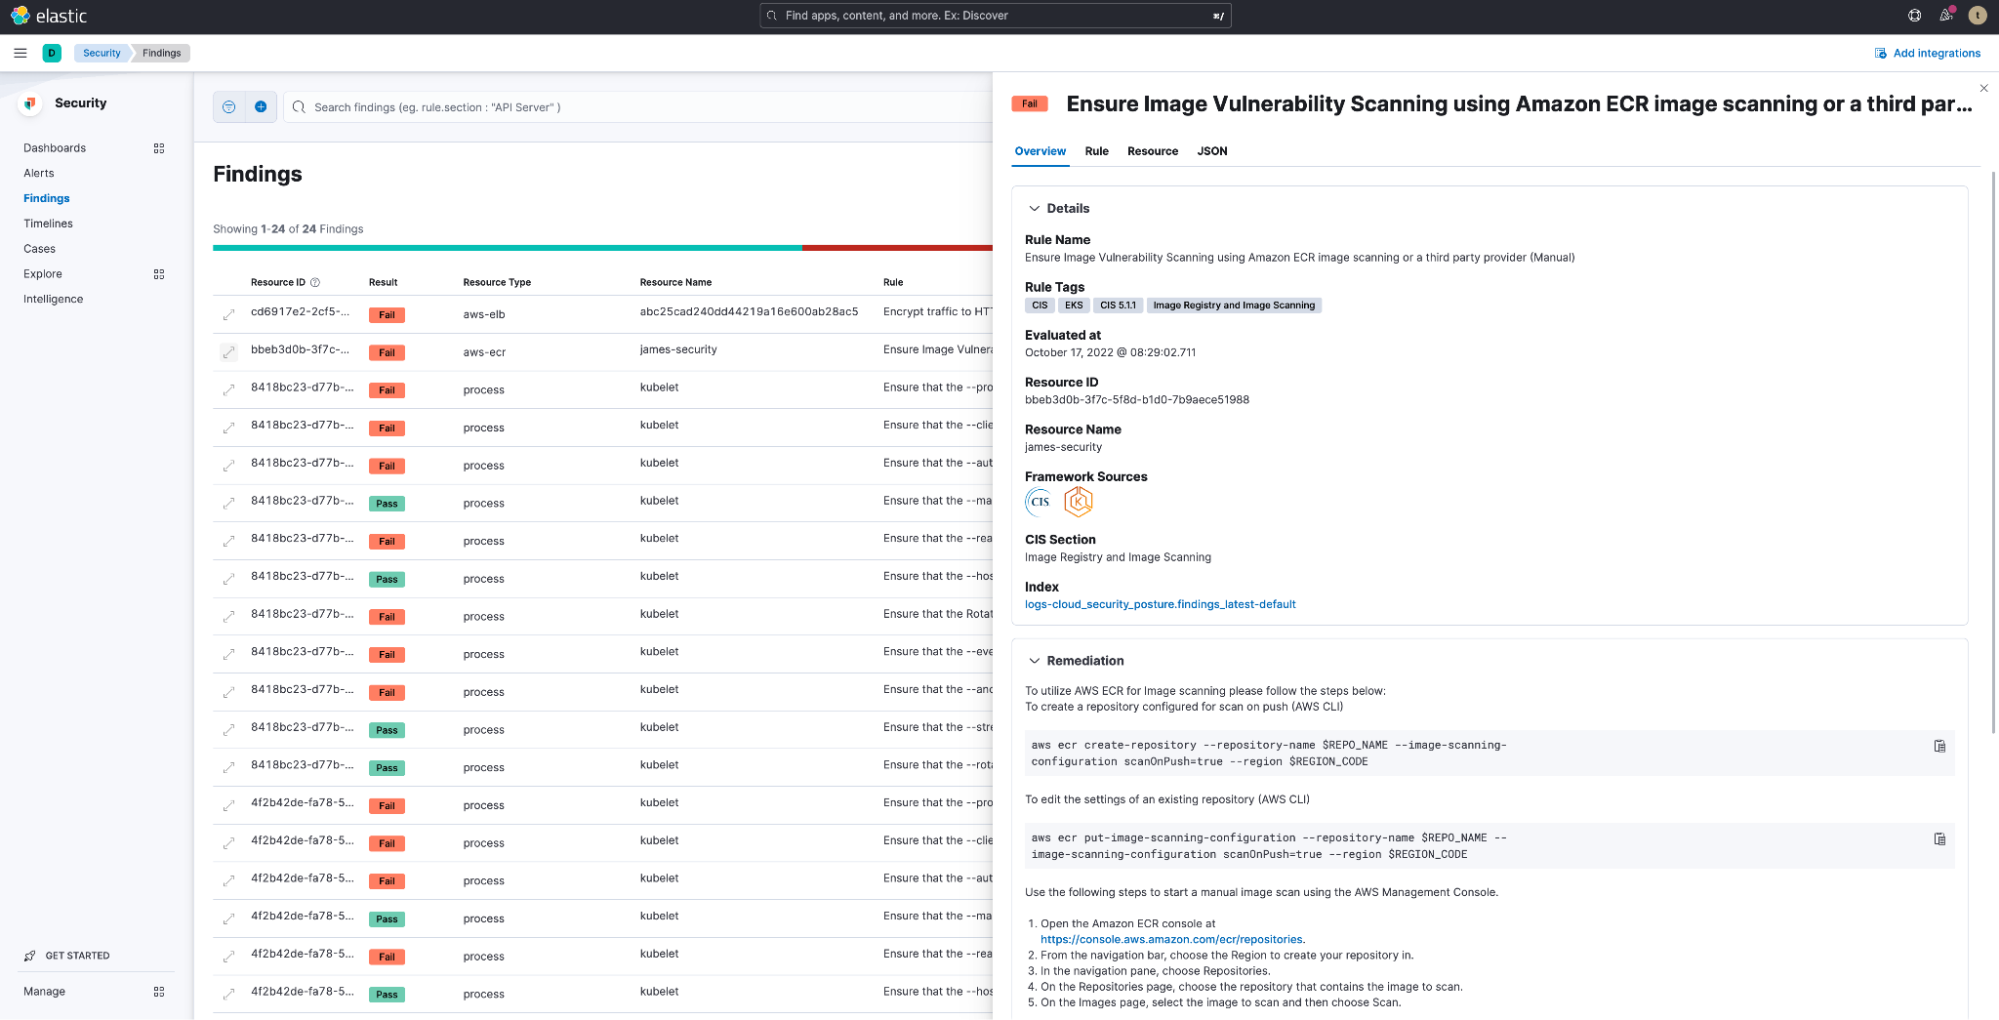Click Manage in the sidebar
The image size is (1999, 1020).
(x=44, y=992)
